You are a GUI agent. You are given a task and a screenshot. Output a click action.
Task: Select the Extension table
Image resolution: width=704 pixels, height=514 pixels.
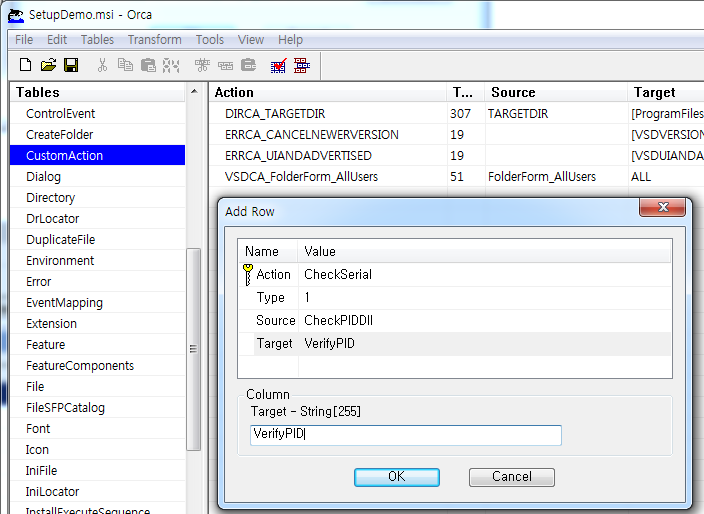coord(97,324)
